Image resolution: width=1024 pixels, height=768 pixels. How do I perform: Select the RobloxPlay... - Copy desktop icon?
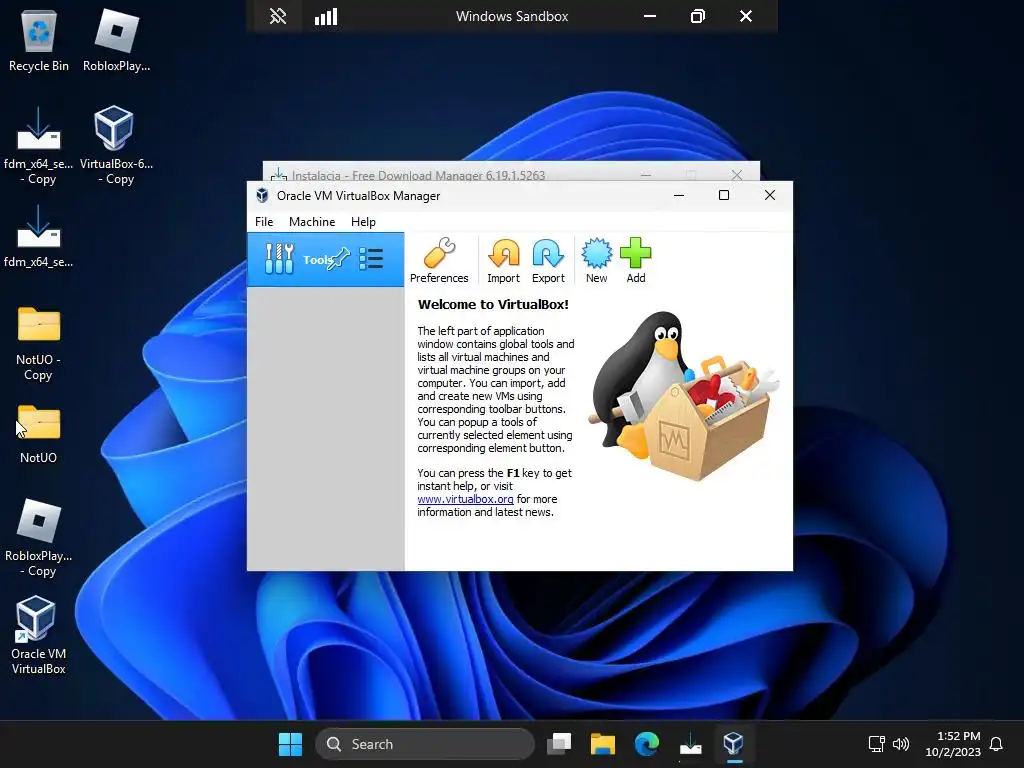(39, 538)
